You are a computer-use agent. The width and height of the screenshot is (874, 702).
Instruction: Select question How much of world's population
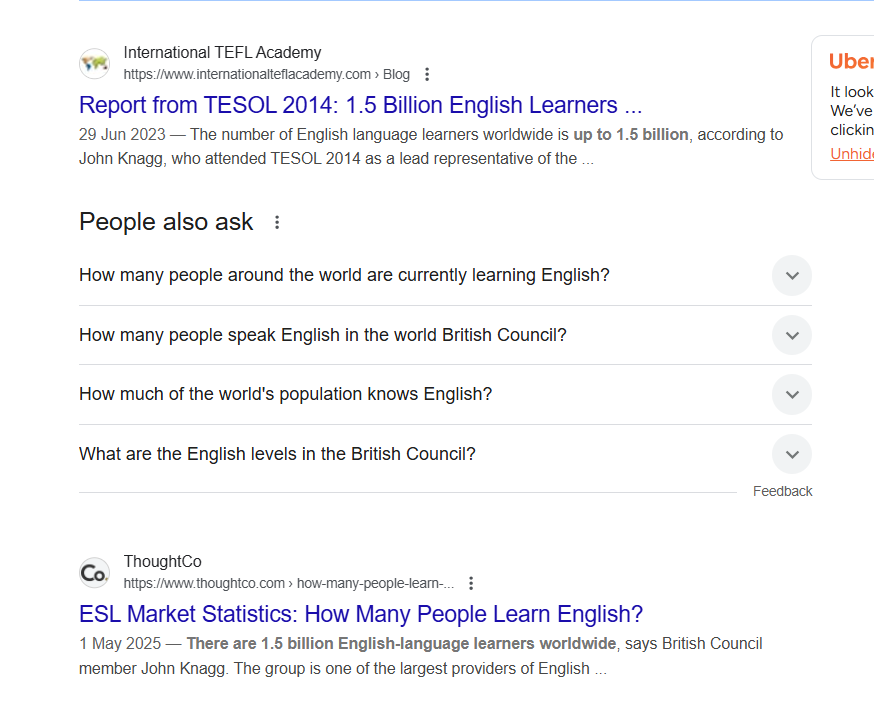[x=285, y=394]
